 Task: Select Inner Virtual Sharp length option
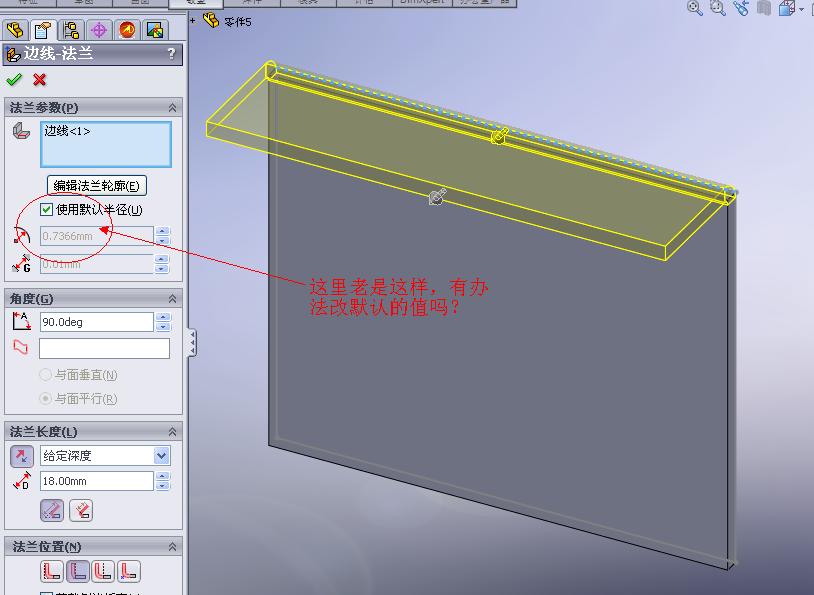[80, 510]
